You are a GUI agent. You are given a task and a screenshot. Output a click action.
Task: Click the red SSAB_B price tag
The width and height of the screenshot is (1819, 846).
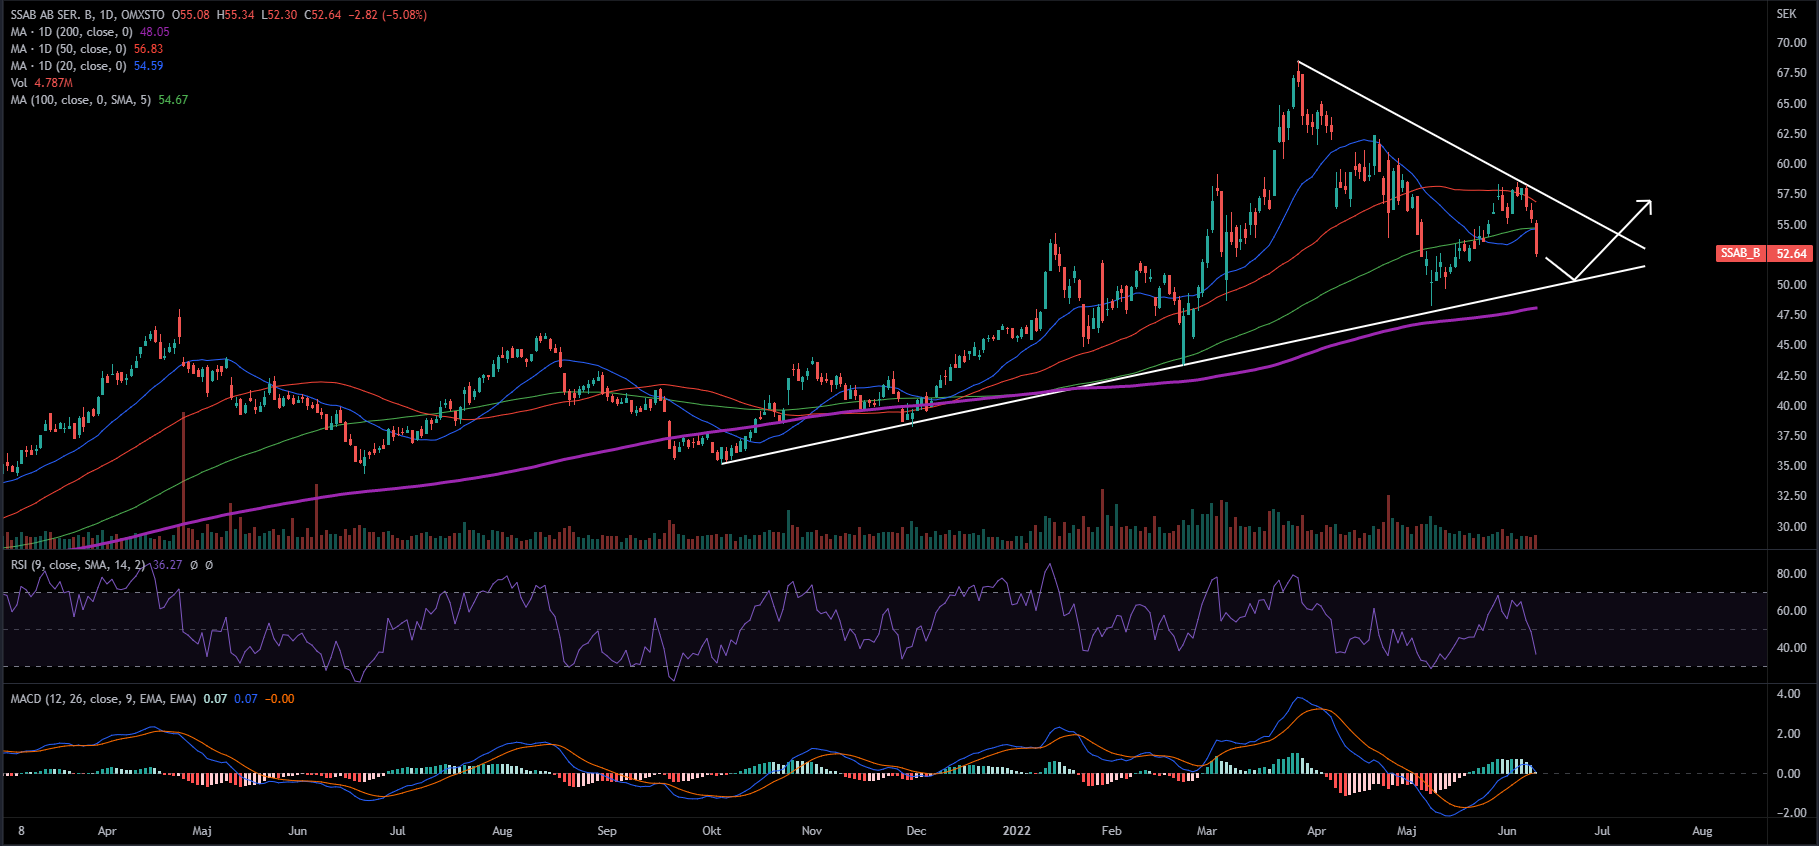coord(1740,253)
